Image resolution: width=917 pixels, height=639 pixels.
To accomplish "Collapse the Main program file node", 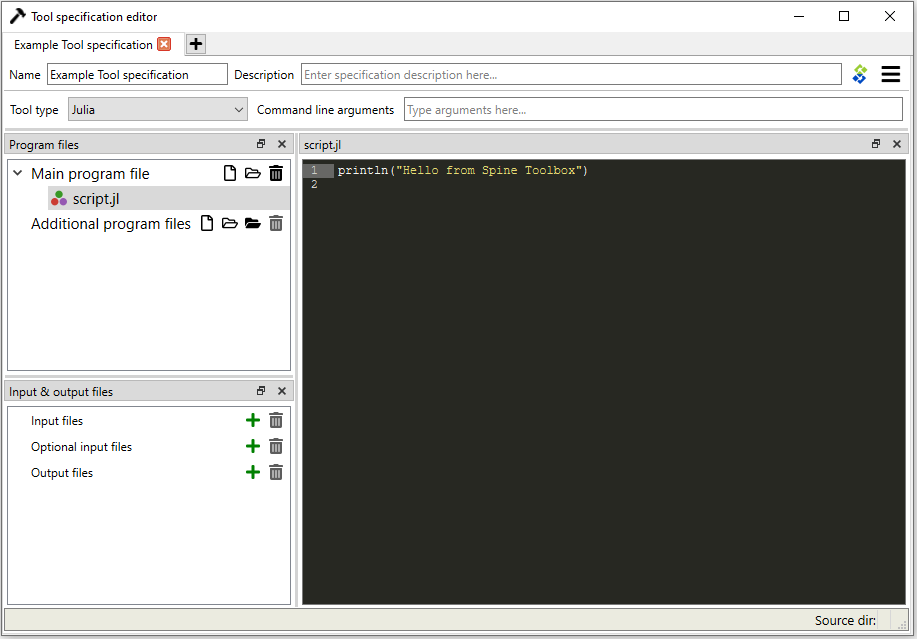I will click(x=18, y=173).
